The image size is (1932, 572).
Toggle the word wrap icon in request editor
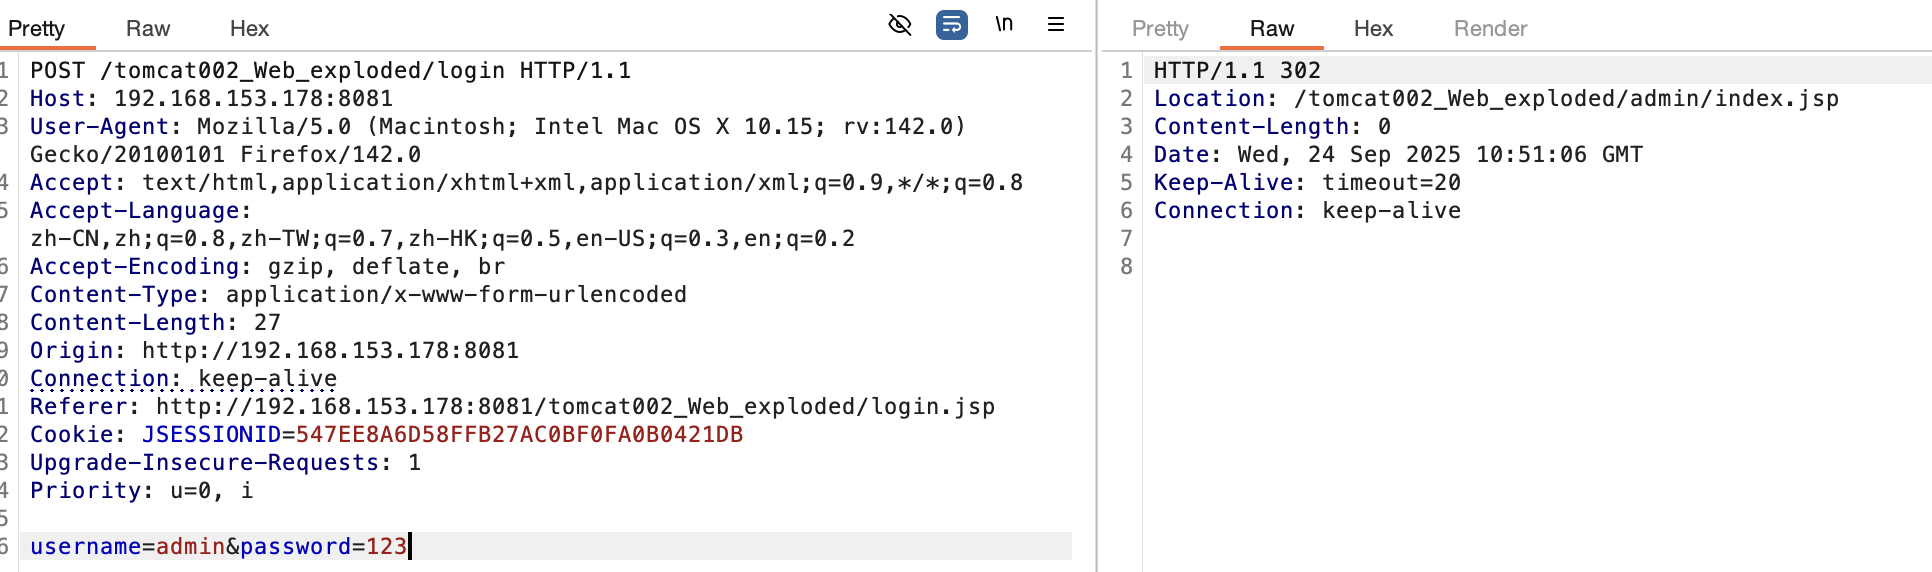pos(951,25)
